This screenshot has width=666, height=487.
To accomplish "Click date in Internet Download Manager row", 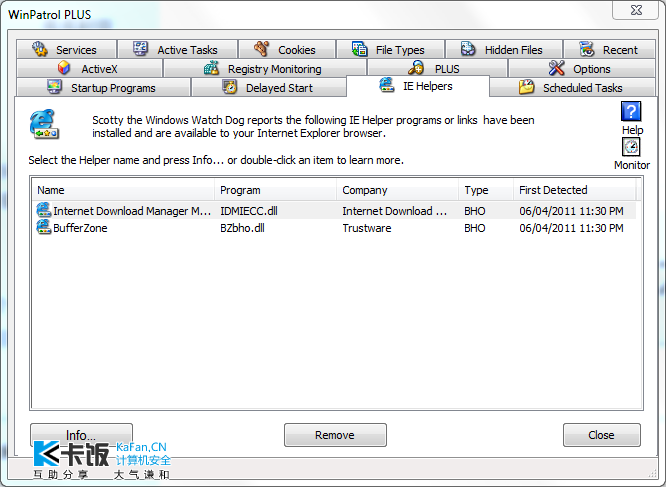I will tap(571, 211).
